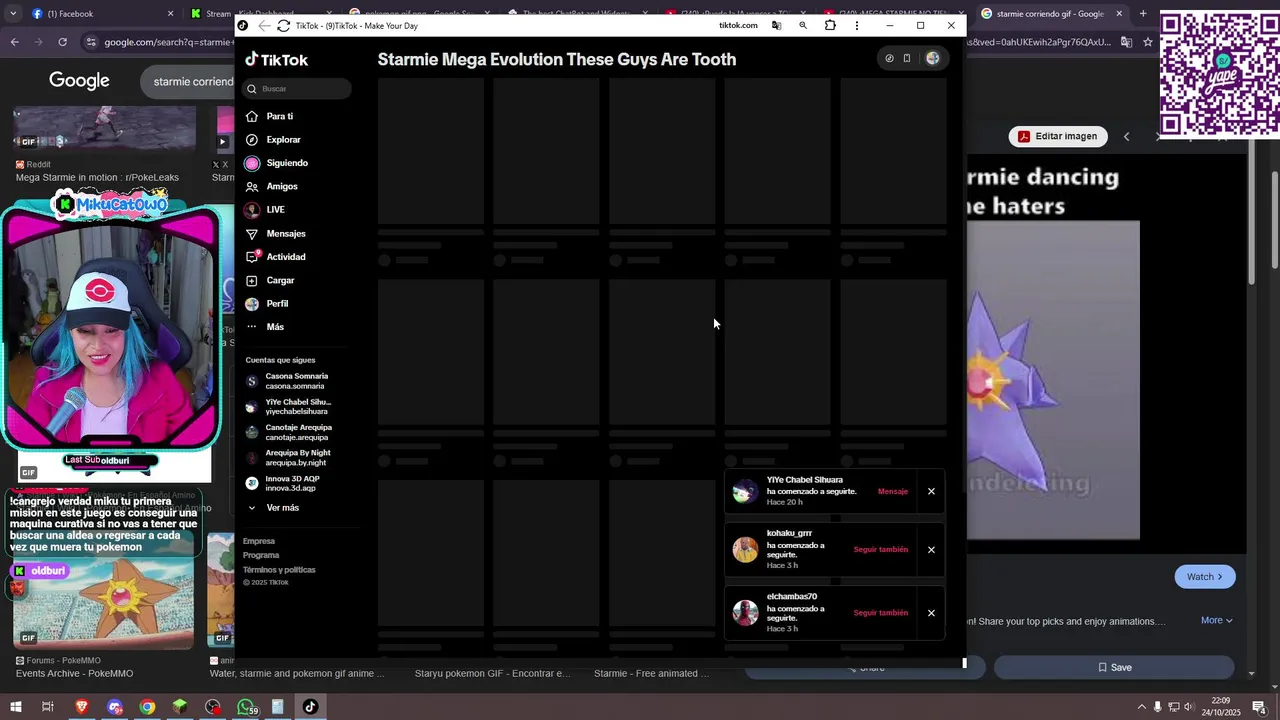This screenshot has width=1280, height=720.
Task: Click the Cargar upload icon
Action: pos(252,281)
